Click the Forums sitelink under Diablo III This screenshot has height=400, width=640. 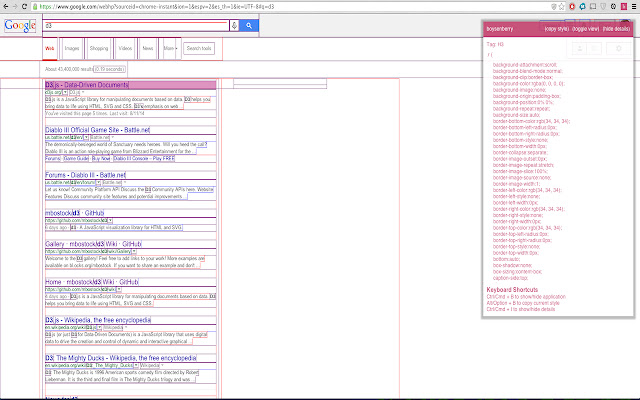(53, 158)
